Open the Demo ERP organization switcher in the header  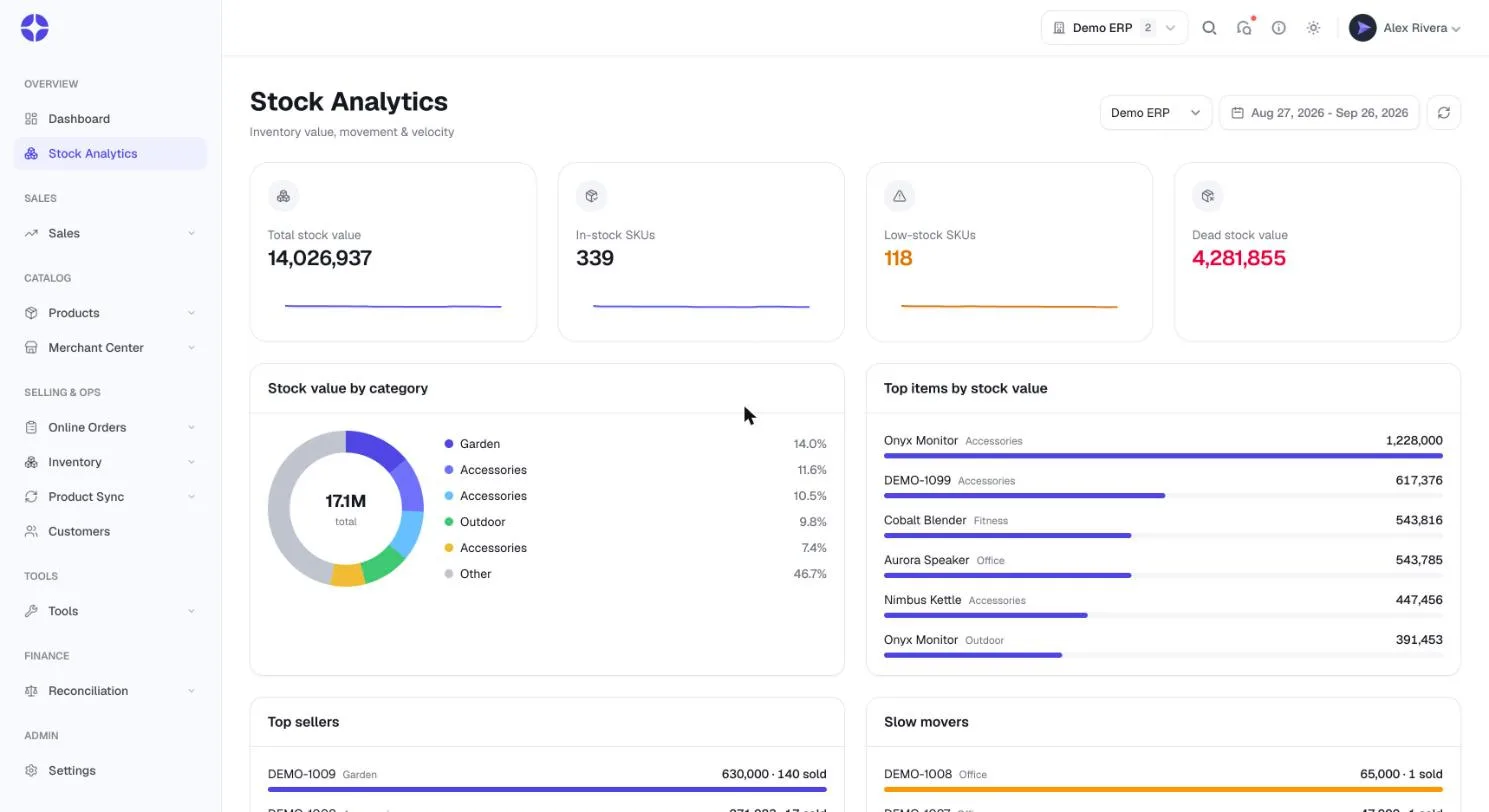pos(1114,28)
